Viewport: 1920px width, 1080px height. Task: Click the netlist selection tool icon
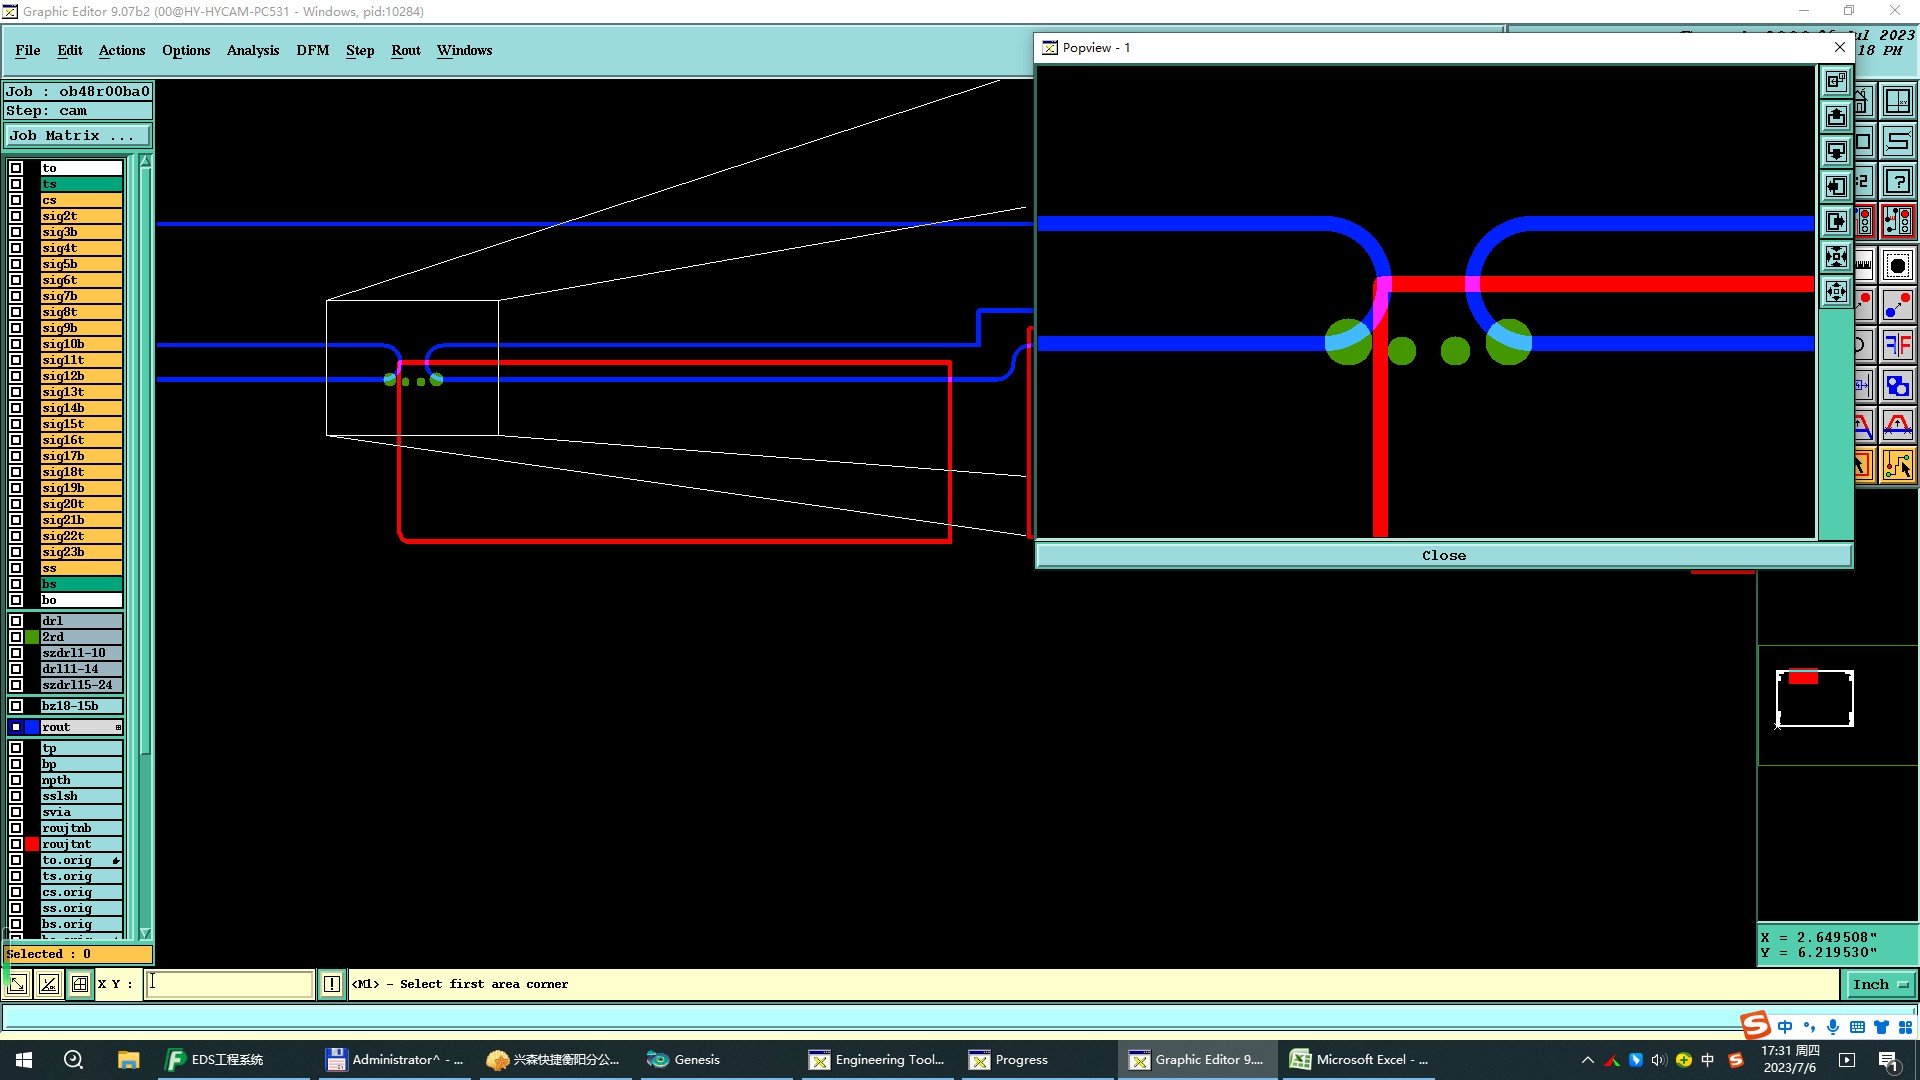1897,465
